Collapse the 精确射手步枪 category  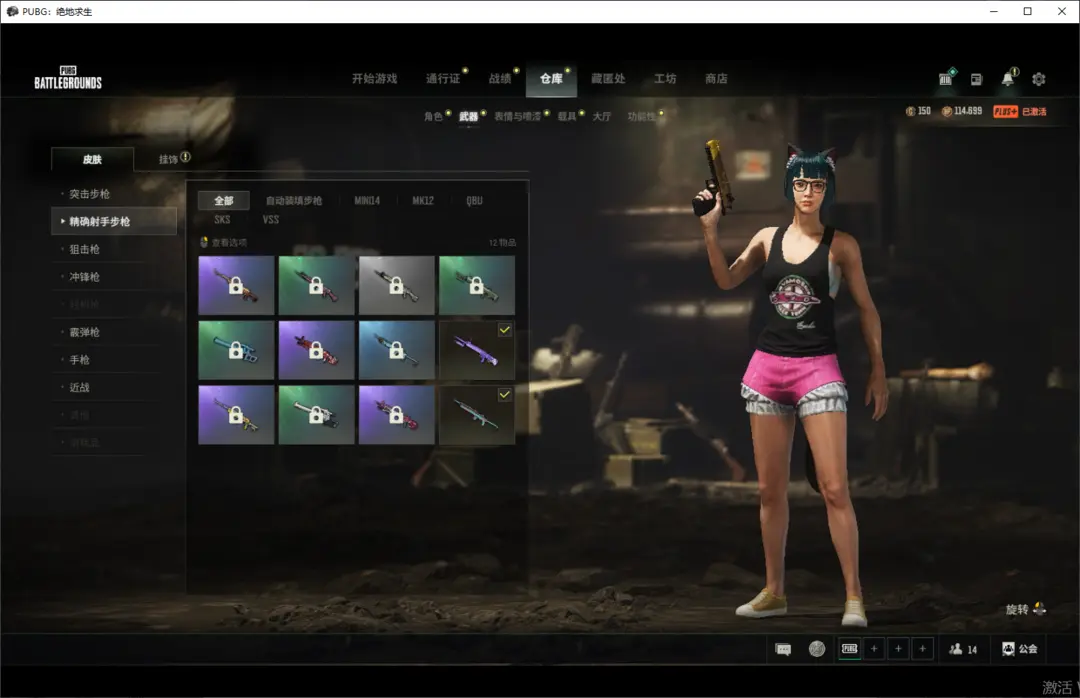point(114,221)
